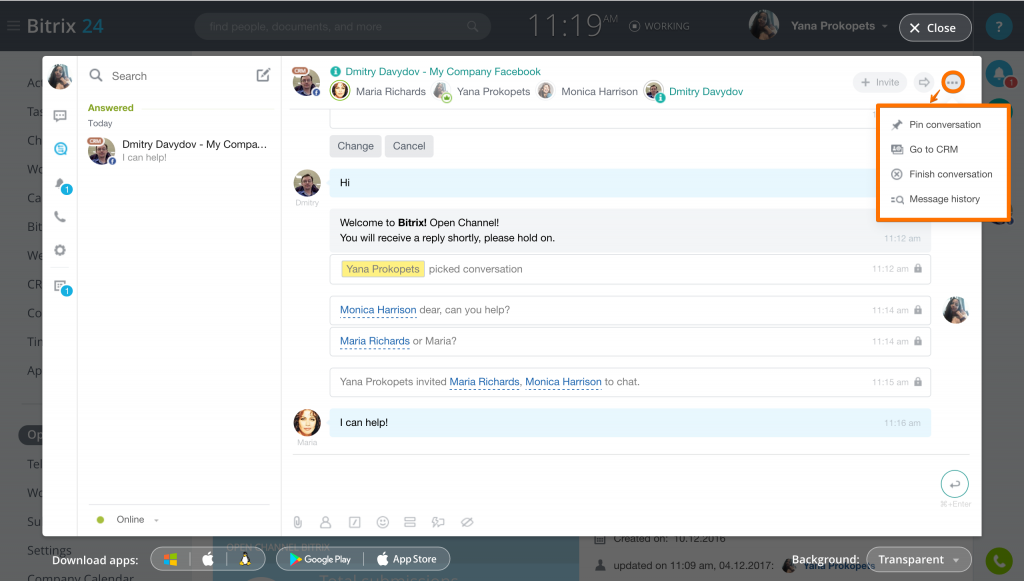This screenshot has width=1024, height=581.
Task: Attach a file with the paperclip icon
Action: tap(298, 522)
